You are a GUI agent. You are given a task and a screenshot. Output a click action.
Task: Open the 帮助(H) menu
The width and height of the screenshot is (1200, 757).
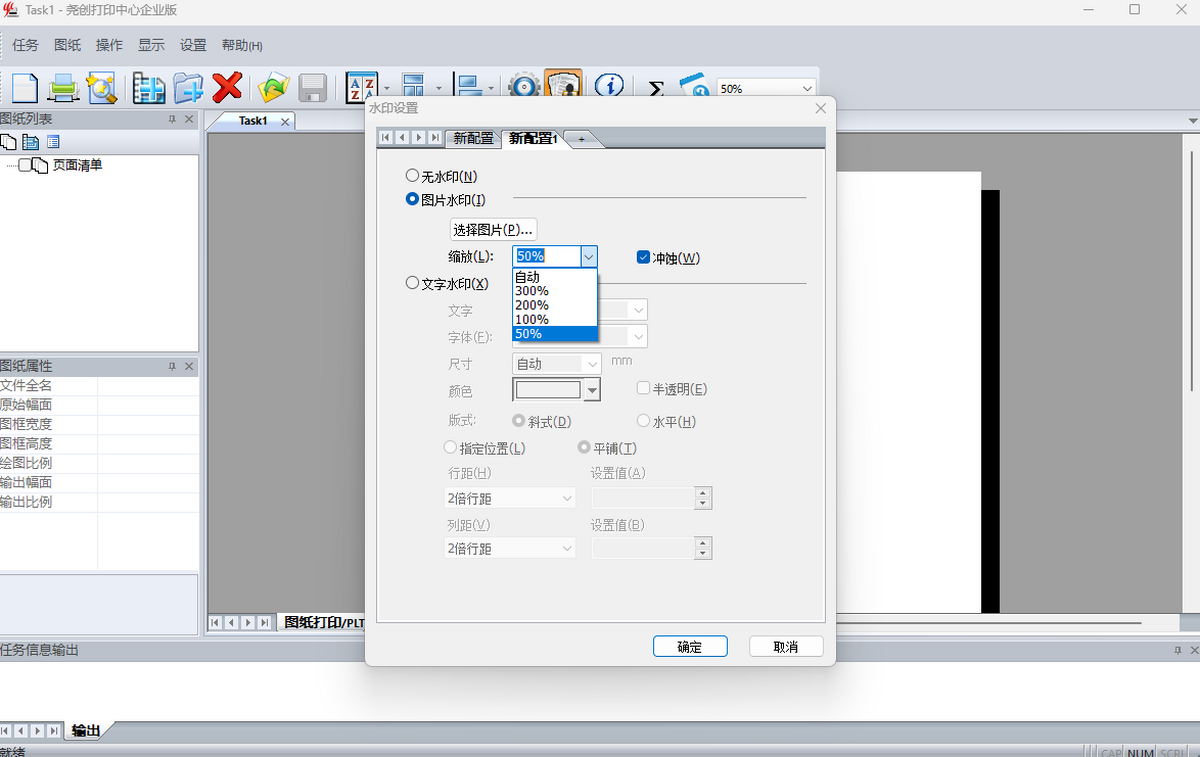coord(242,45)
